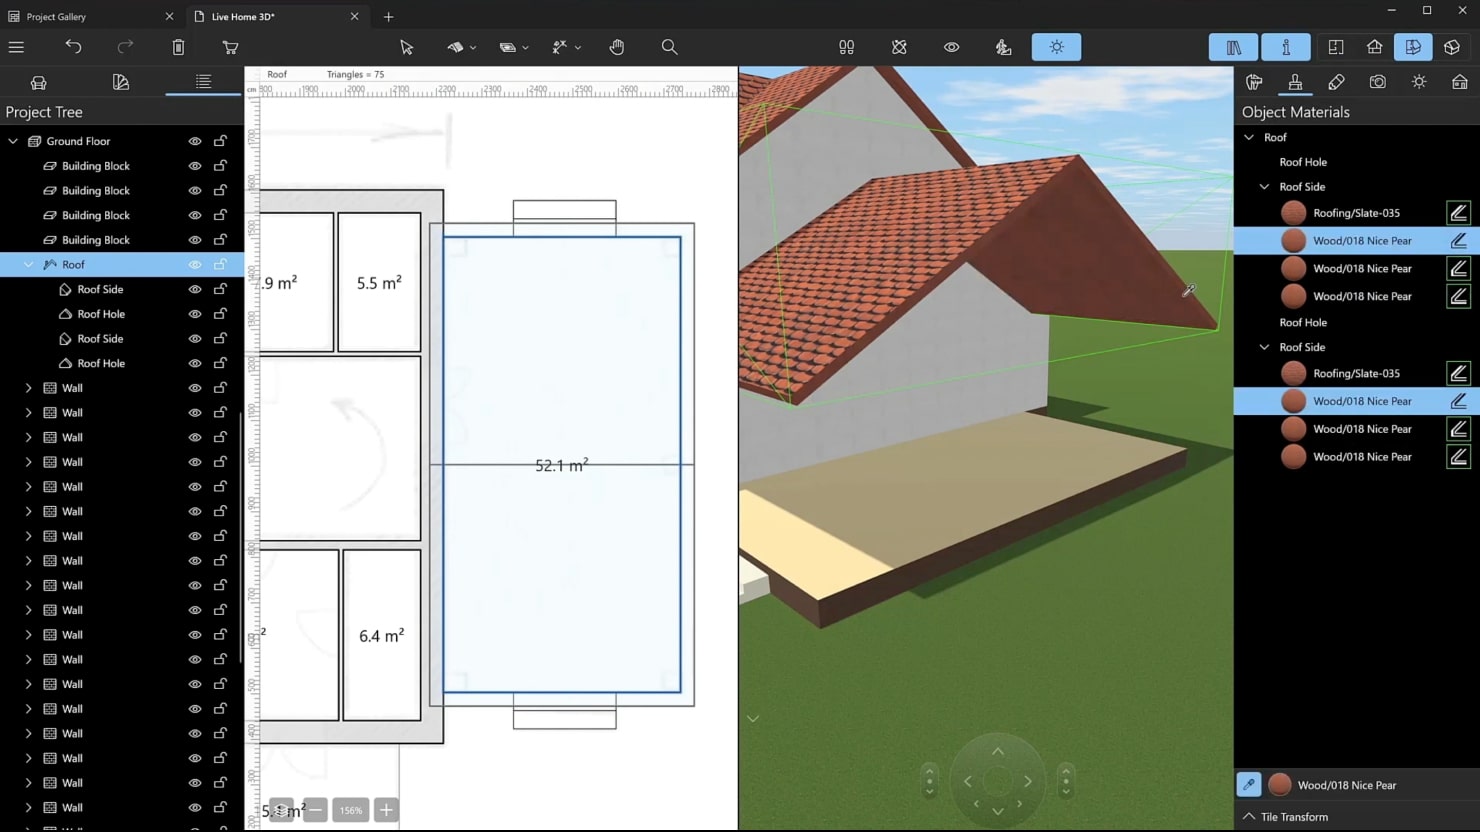Open the building settings inspector tab
Viewport: 1480px width, 832px height.
click(1460, 82)
